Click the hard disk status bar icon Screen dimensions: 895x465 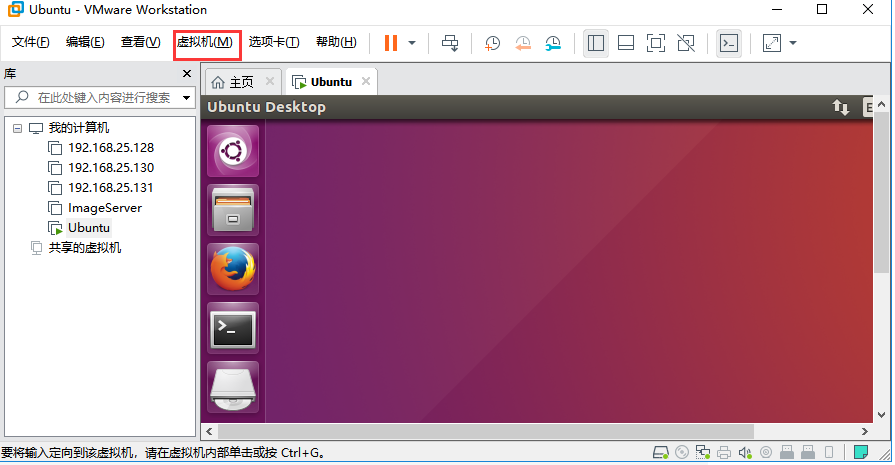(x=660, y=453)
